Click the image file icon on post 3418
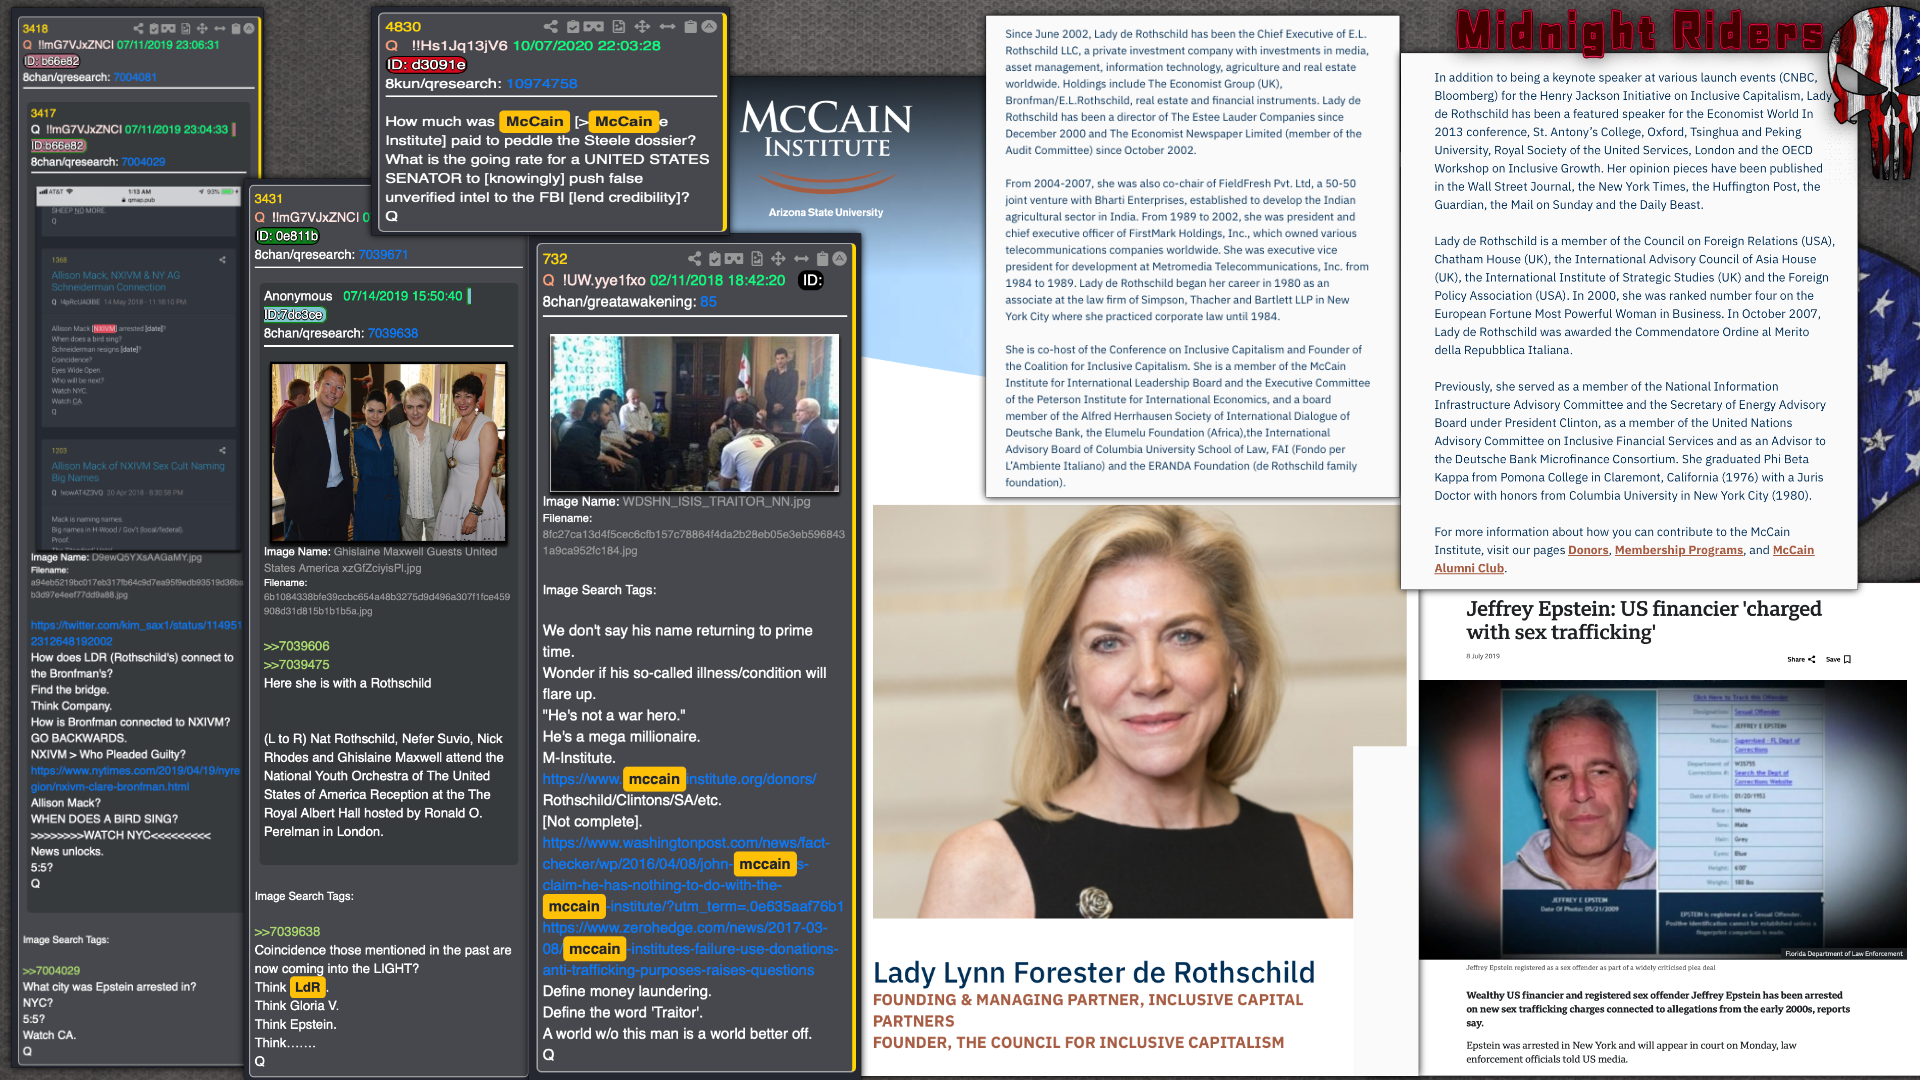Image resolution: width=1920 pixels, height=1080 pixels. pyautogui.click(x=186, y=29)
